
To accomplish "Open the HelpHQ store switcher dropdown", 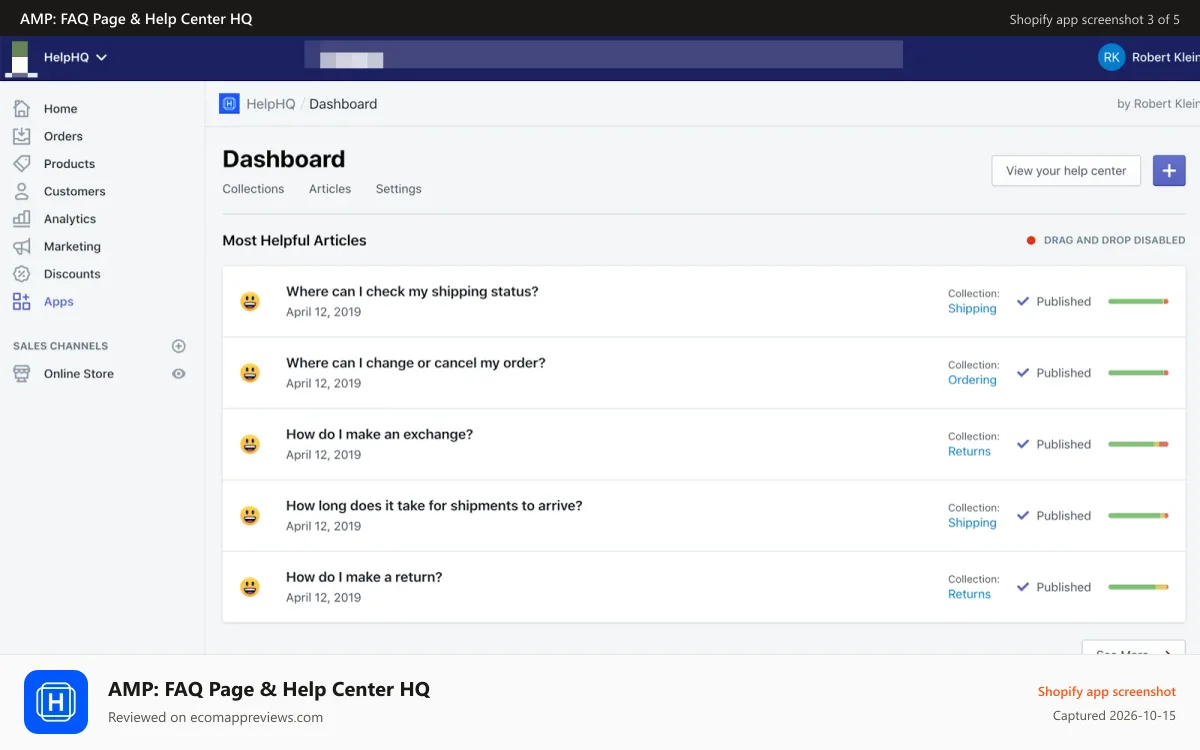I will click(75, 57).
